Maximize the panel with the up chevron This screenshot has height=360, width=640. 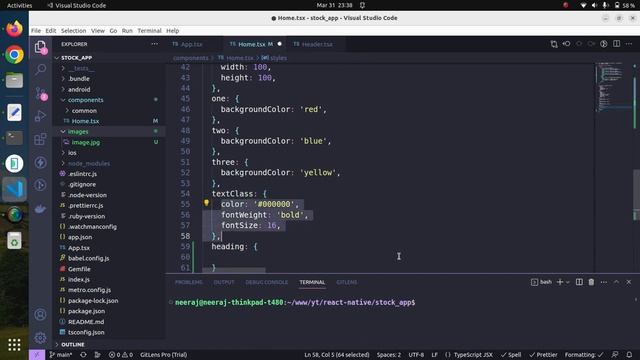616,282
